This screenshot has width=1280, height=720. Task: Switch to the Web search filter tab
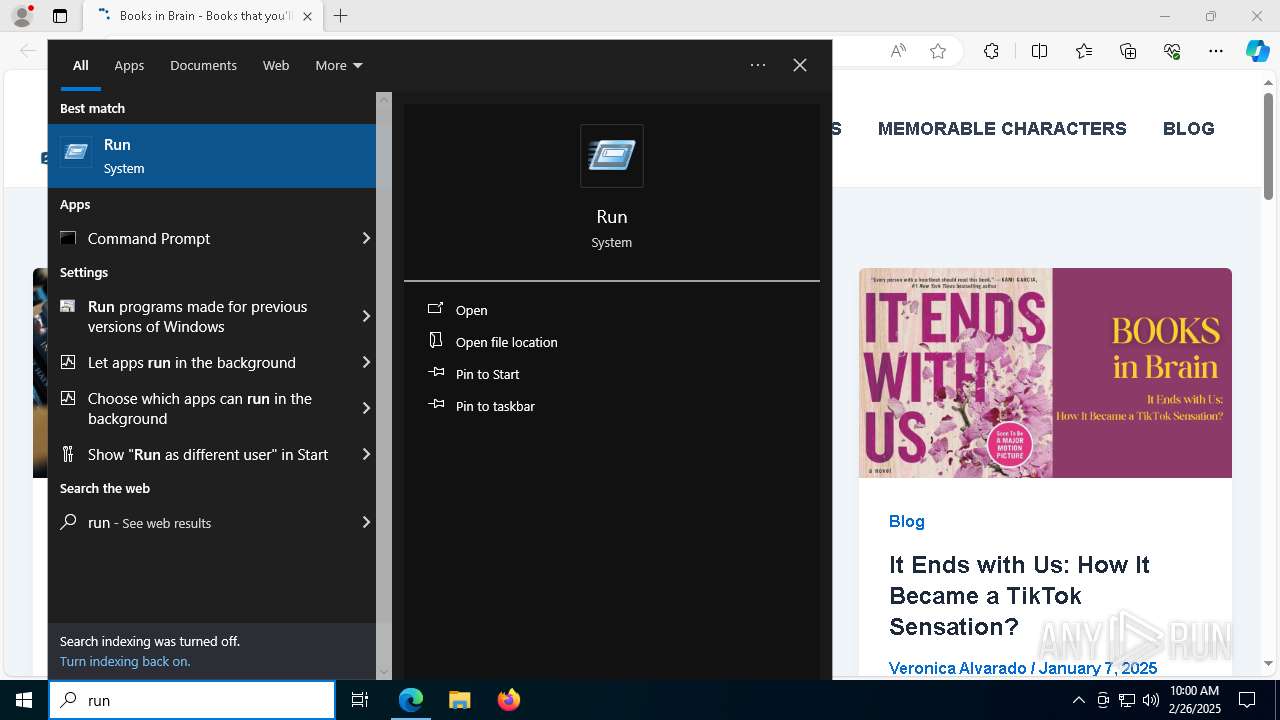(x=276, y=65)
